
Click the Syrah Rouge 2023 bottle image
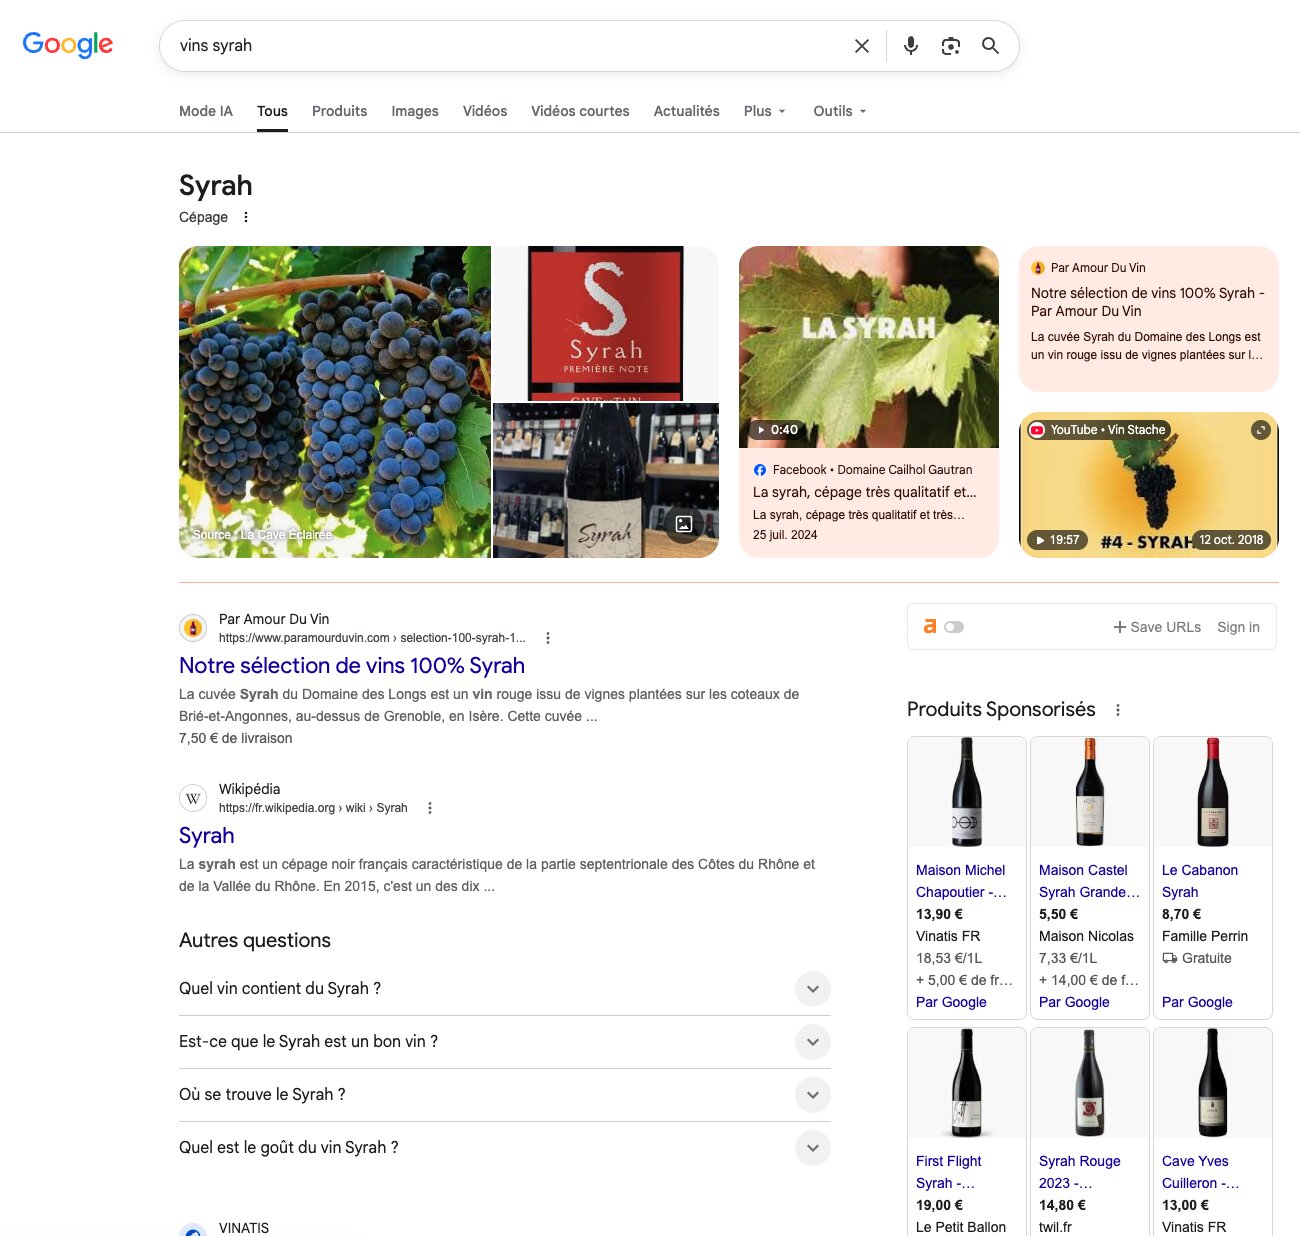(x=1090, y=1083)
